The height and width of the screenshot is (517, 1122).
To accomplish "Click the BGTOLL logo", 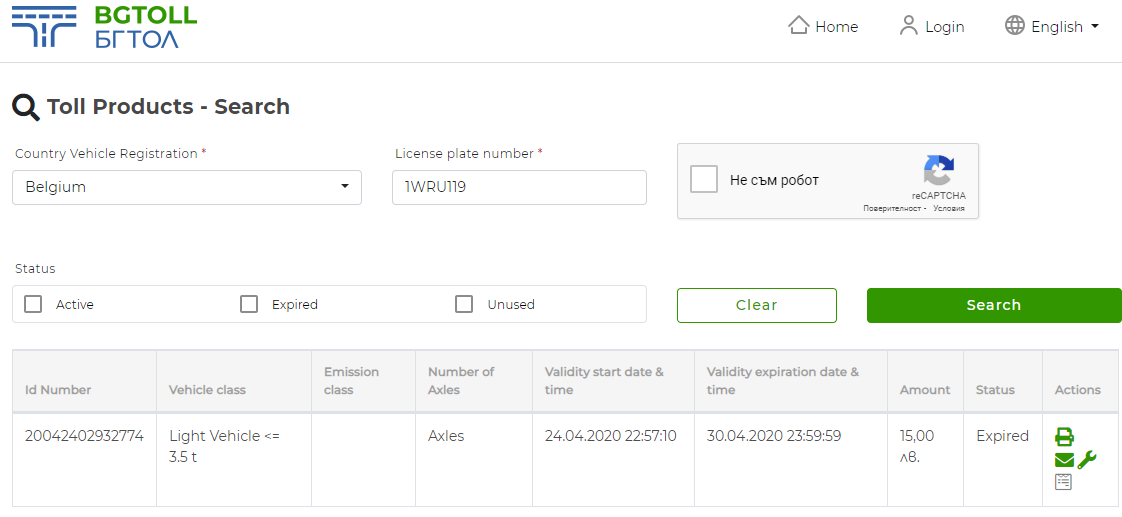I will [x=104, y=27].
